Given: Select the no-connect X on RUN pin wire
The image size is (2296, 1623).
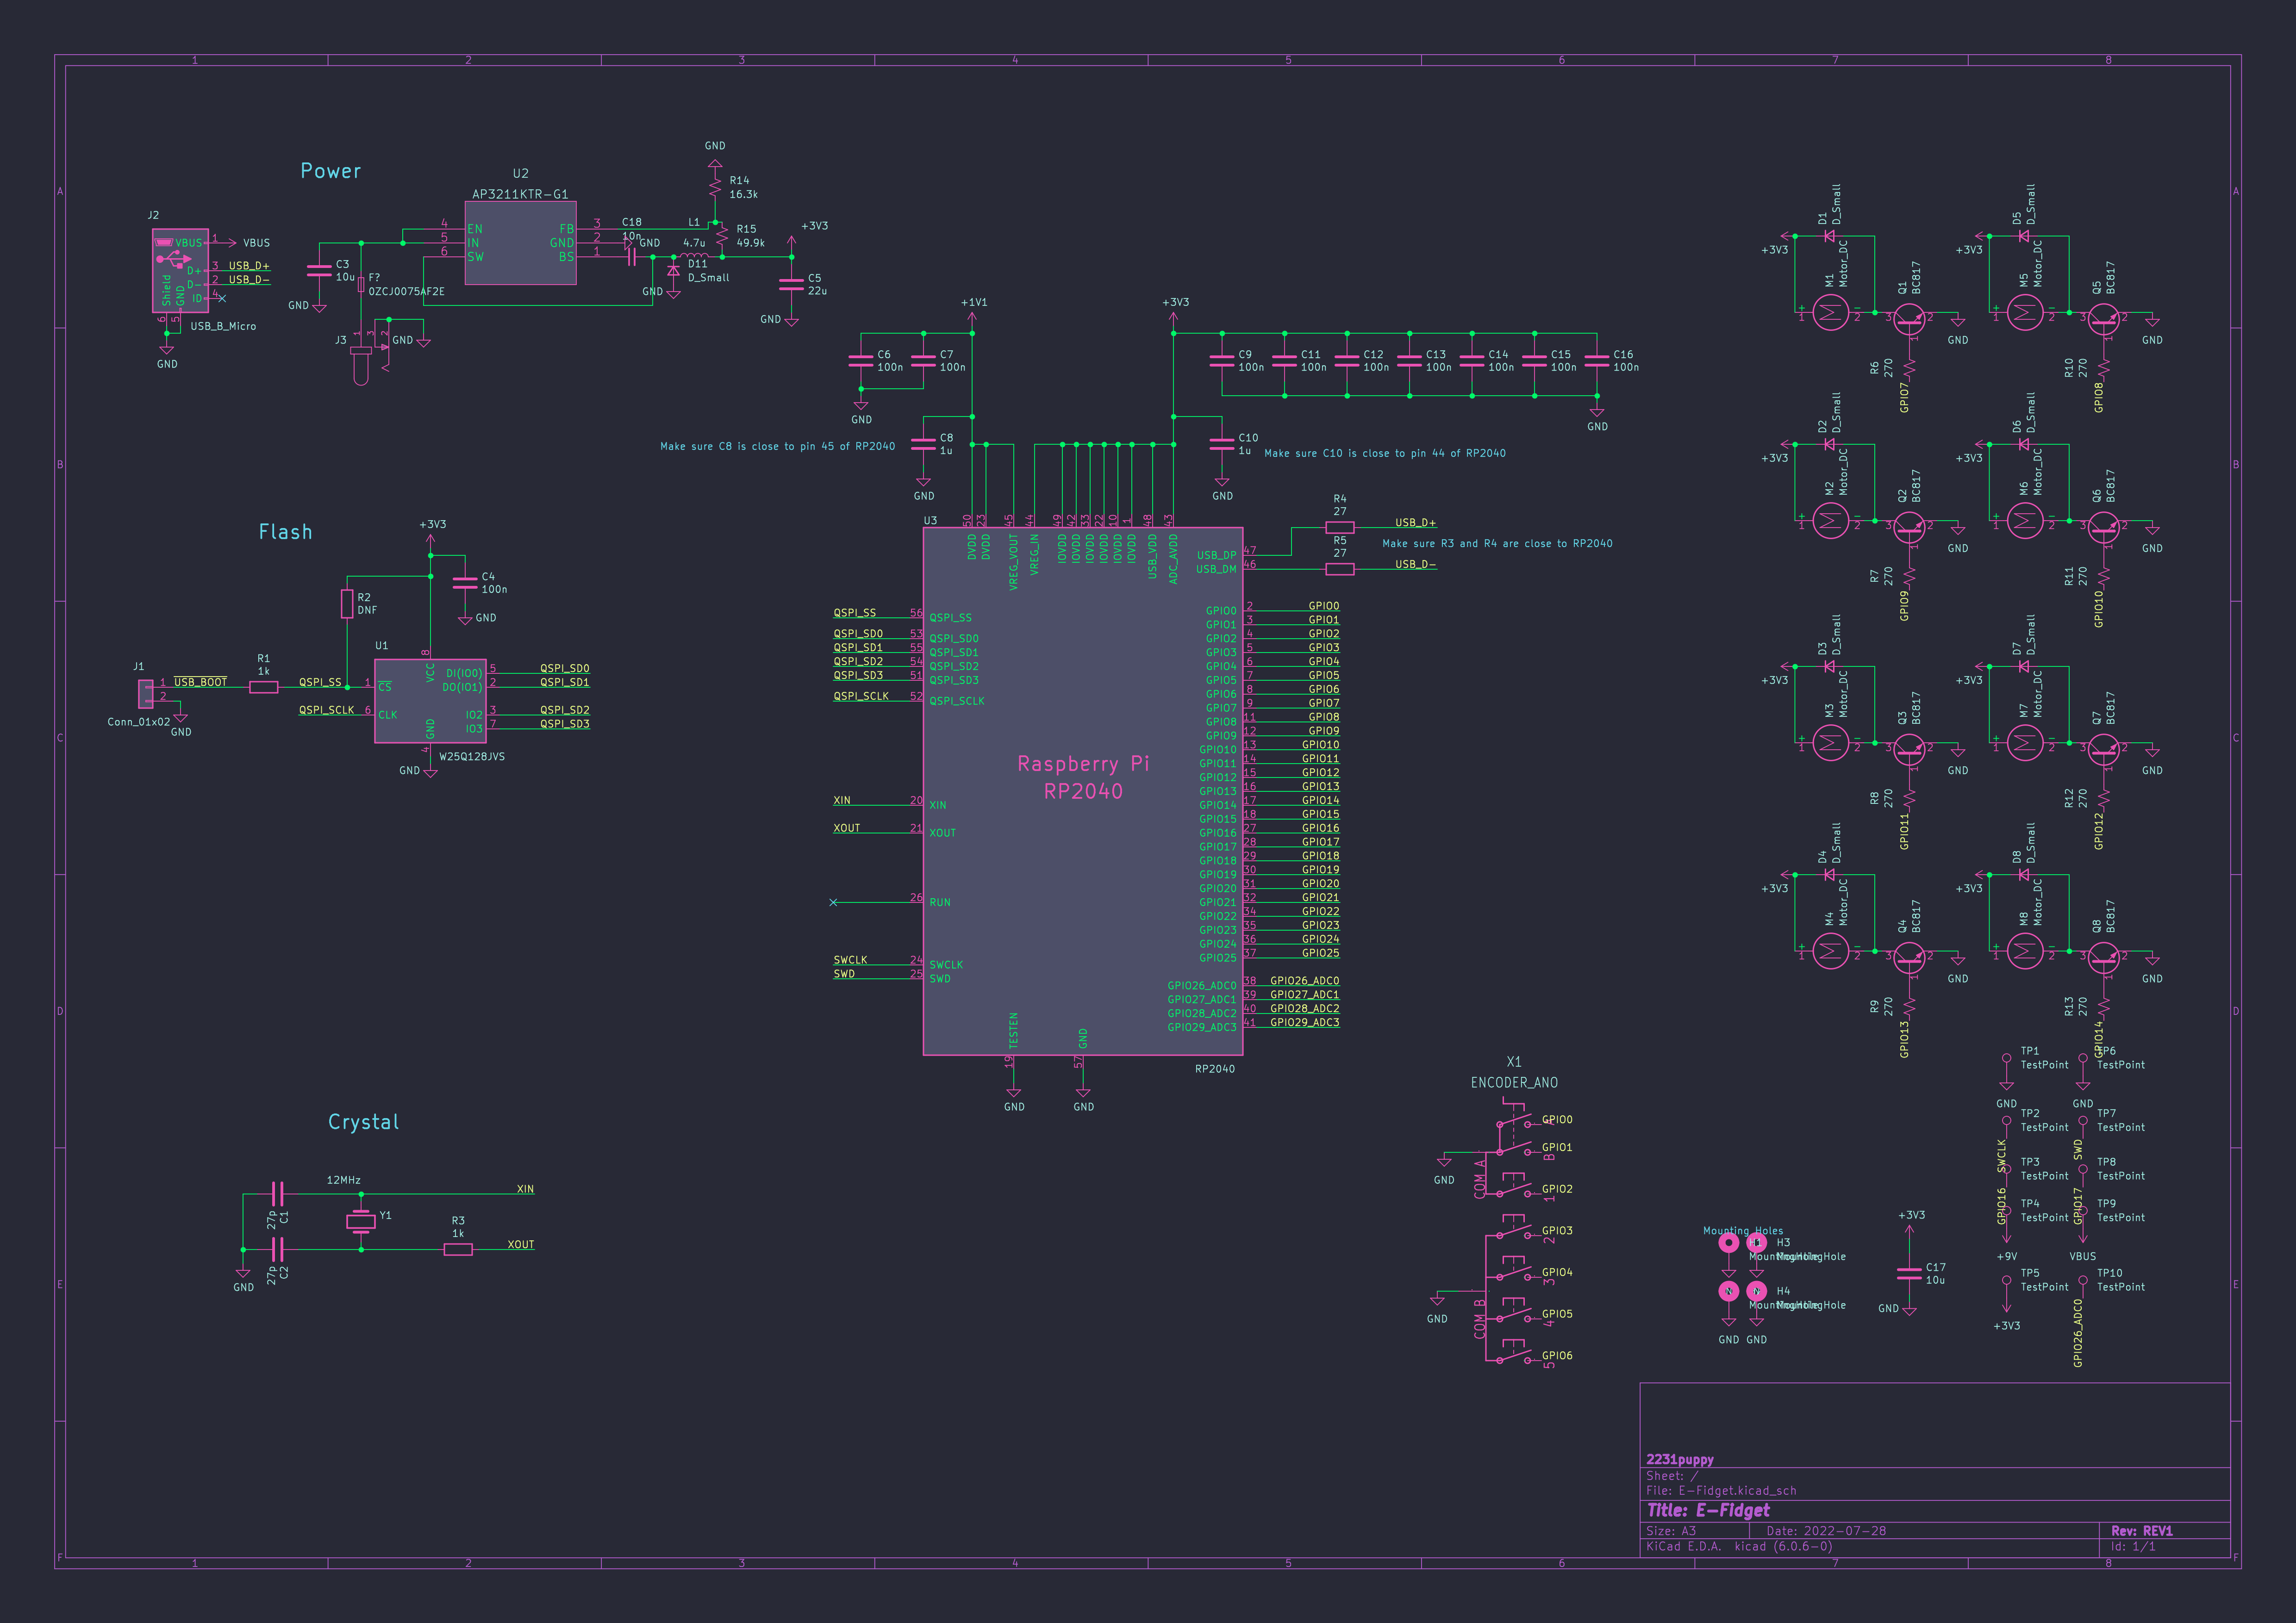Looking at the screenshot, I should click(833, 902).
